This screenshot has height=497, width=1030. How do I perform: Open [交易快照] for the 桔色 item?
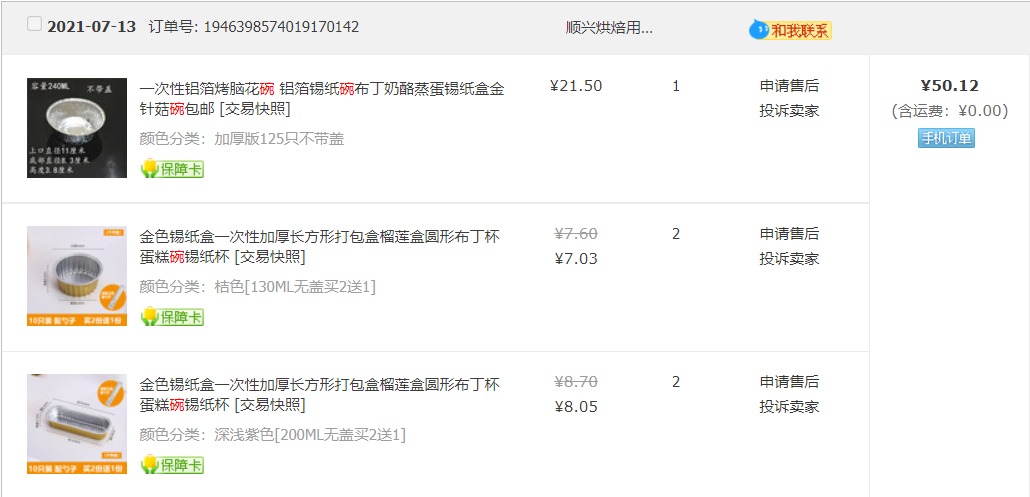click(269, 257)
